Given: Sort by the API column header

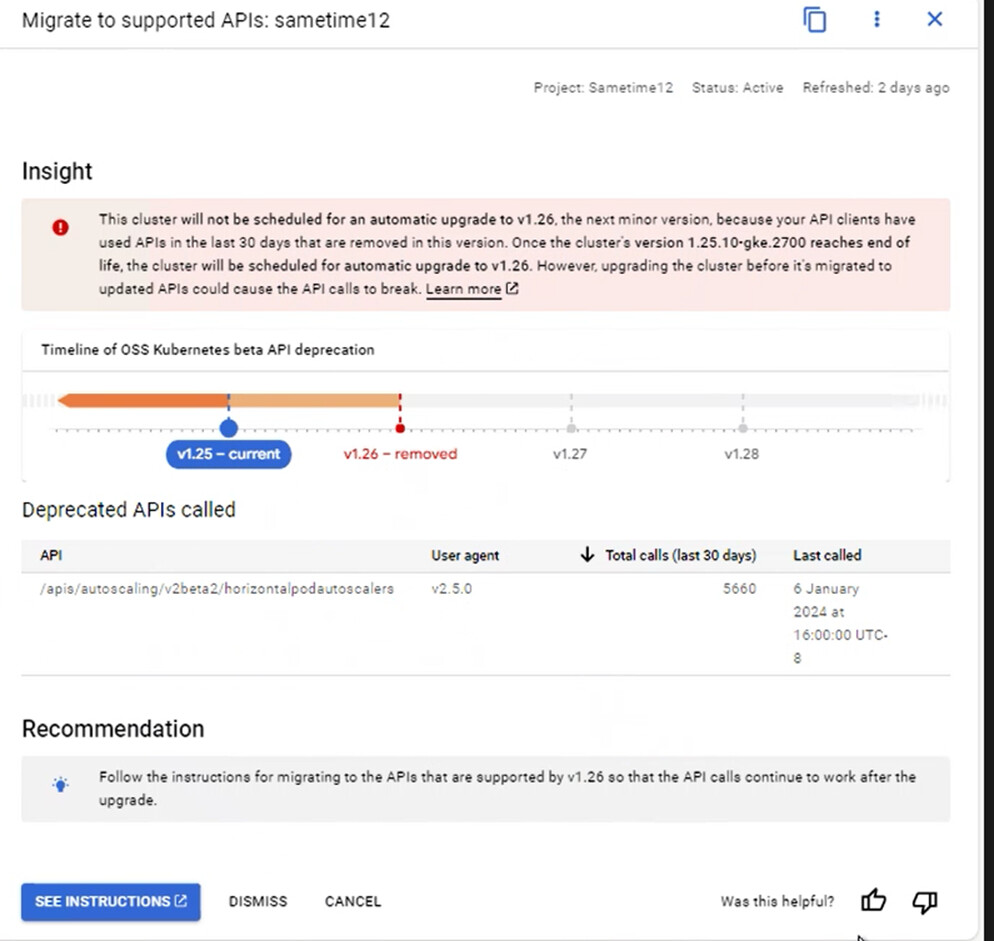Looking at the screenshot, I should [x=51, y=555].
